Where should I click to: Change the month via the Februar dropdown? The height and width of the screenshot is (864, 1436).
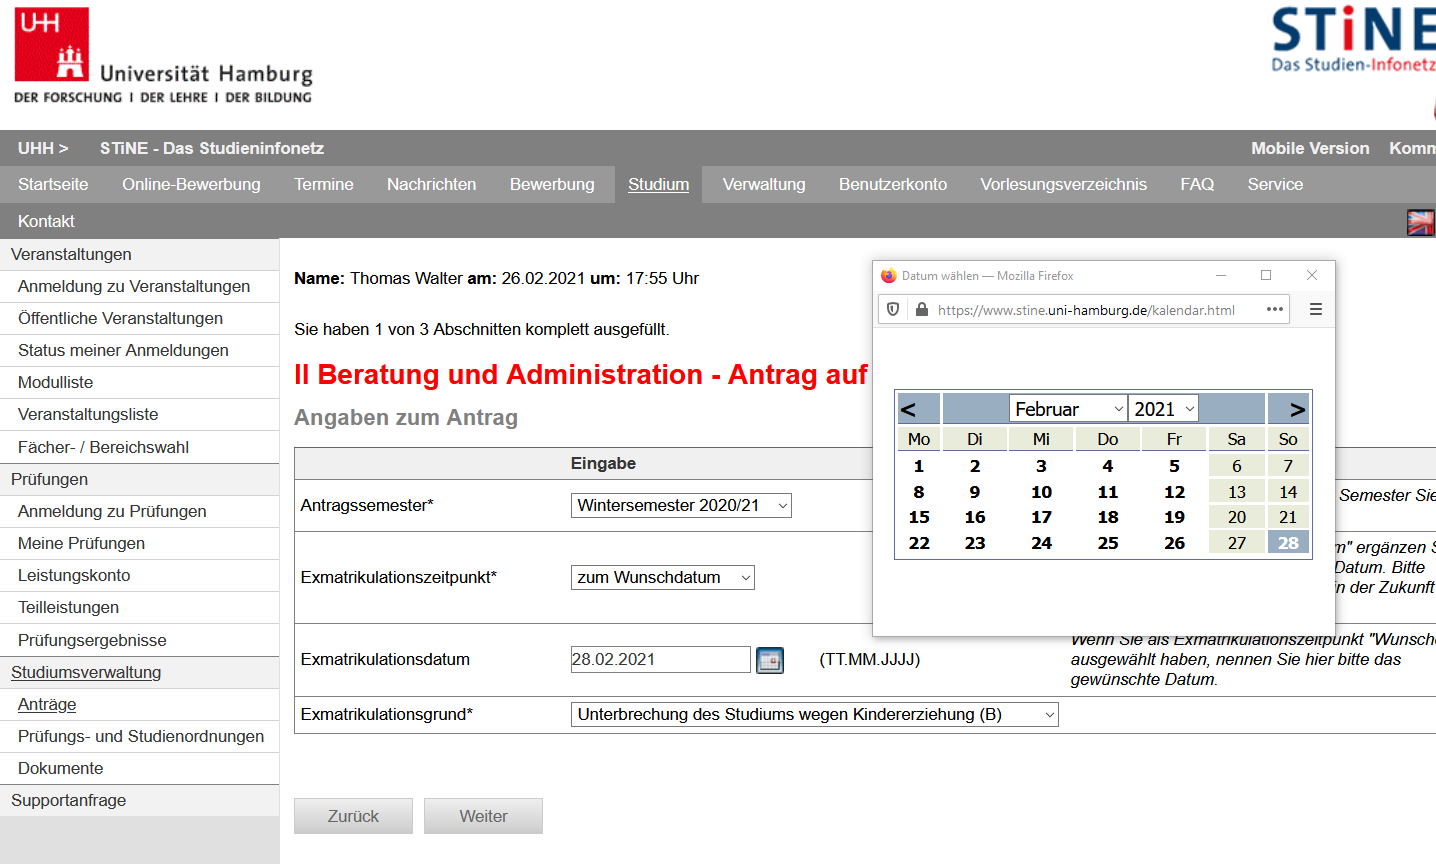tap(1069, 408)
